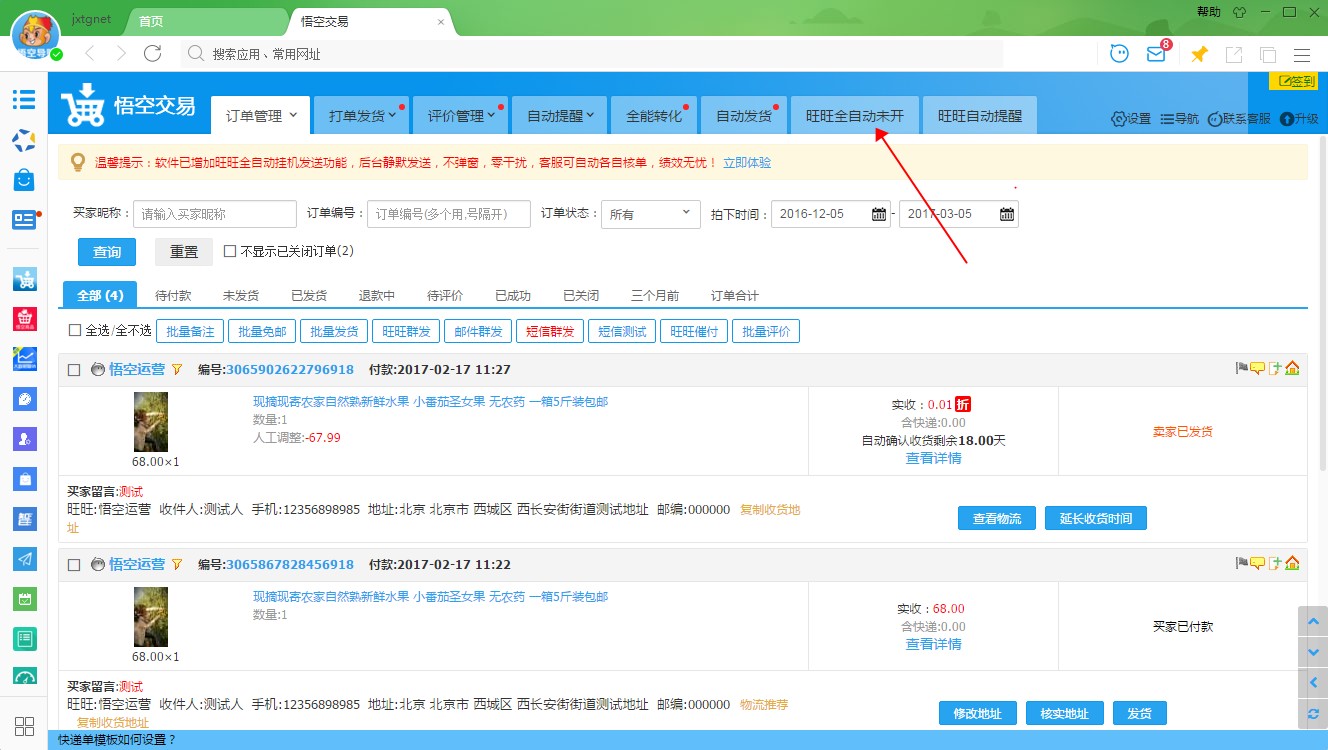Open the list menu icon atop the left sidebar

(24, 100)
